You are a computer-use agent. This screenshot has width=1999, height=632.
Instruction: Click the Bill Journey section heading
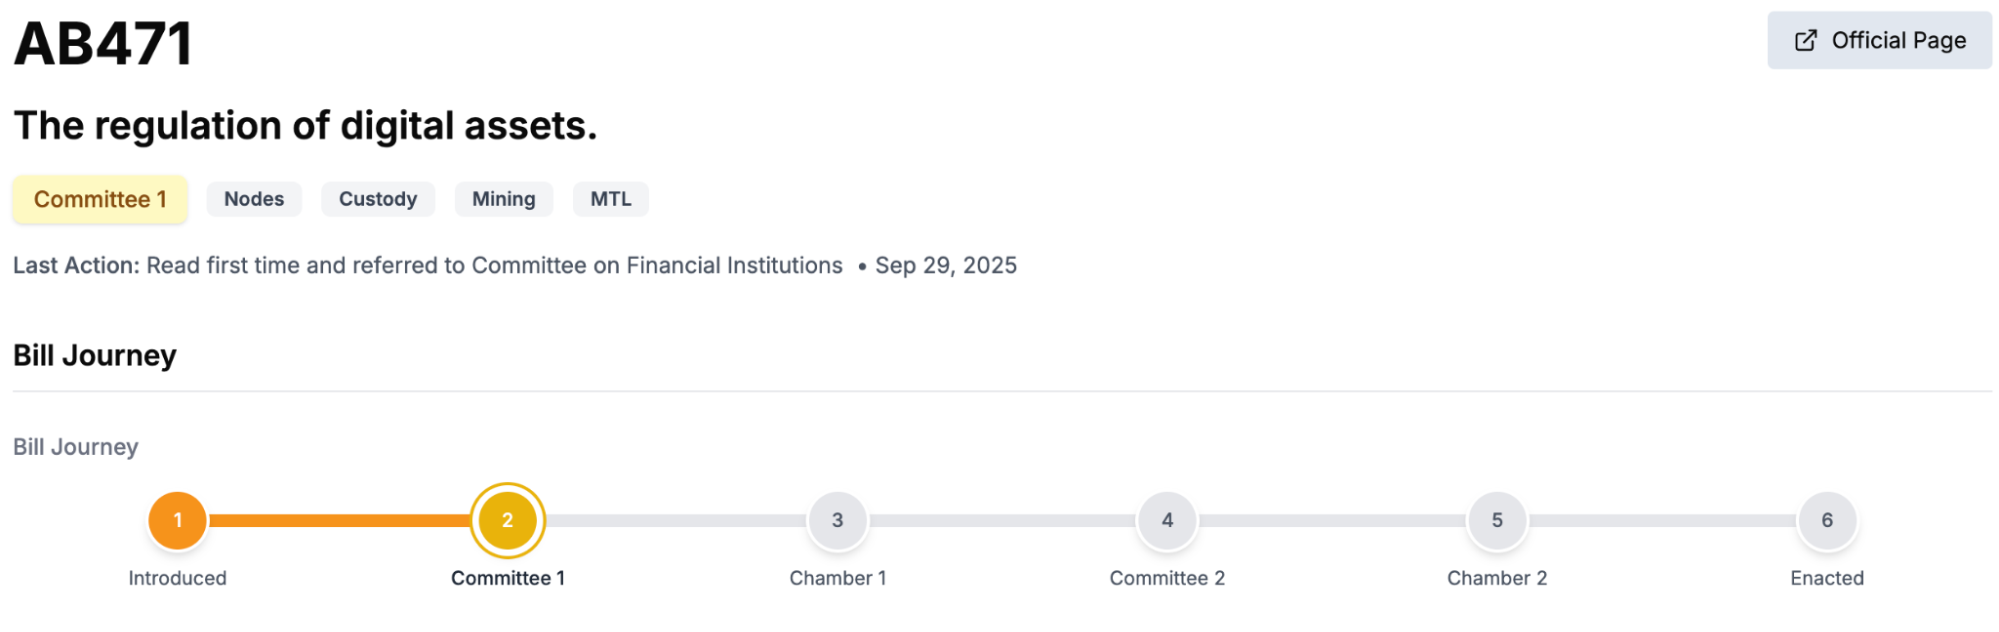point(95,355)
